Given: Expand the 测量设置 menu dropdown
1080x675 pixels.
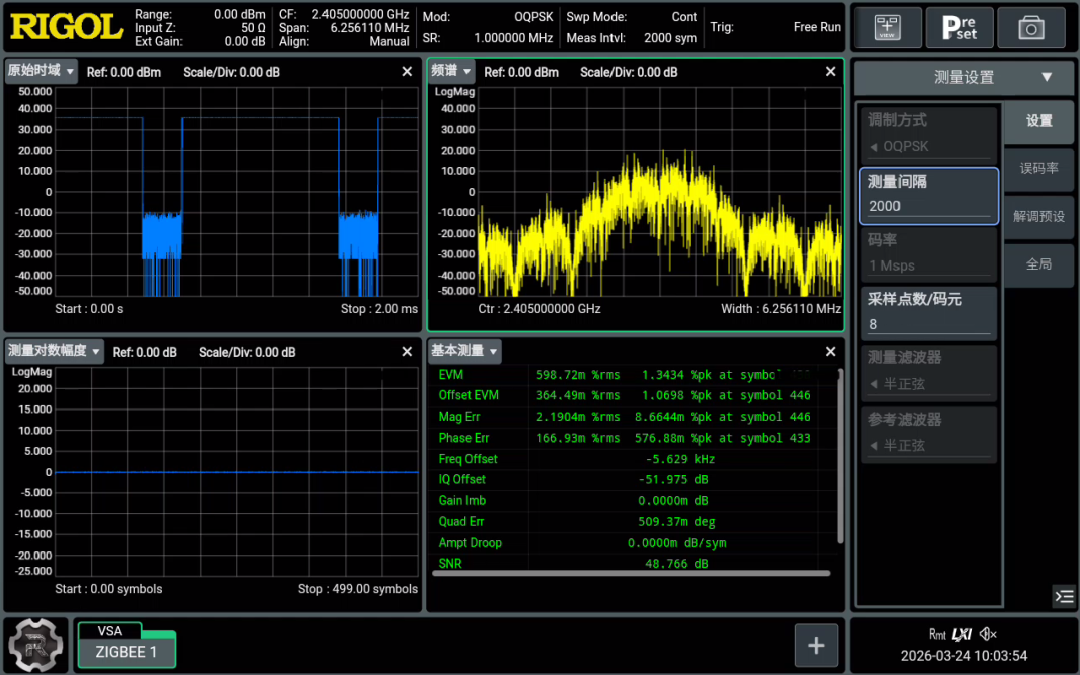Looking at the screenshot, I should [964, 77].
